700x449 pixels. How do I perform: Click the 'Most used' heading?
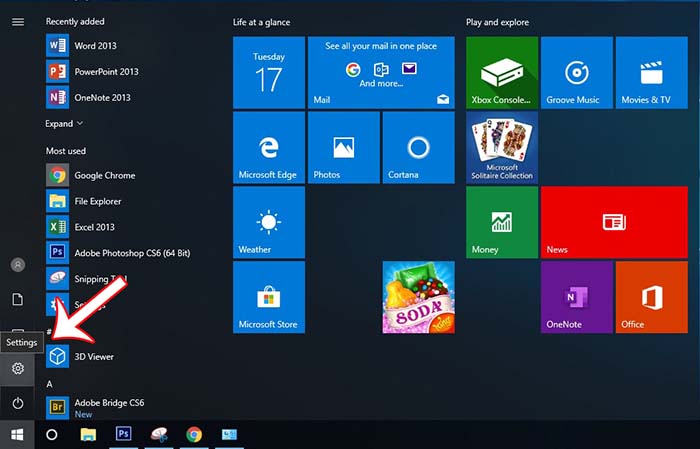coord(66,151)
